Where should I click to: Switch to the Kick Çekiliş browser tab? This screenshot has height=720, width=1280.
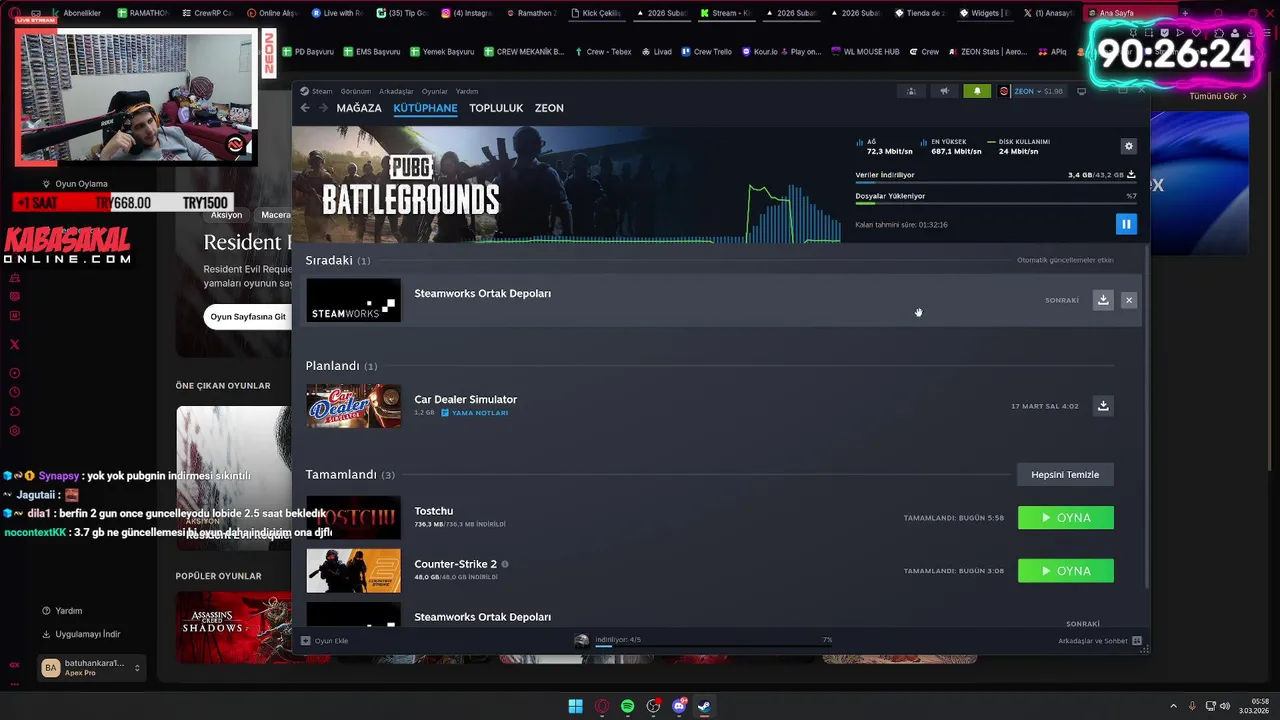click(x=596, y=13)
